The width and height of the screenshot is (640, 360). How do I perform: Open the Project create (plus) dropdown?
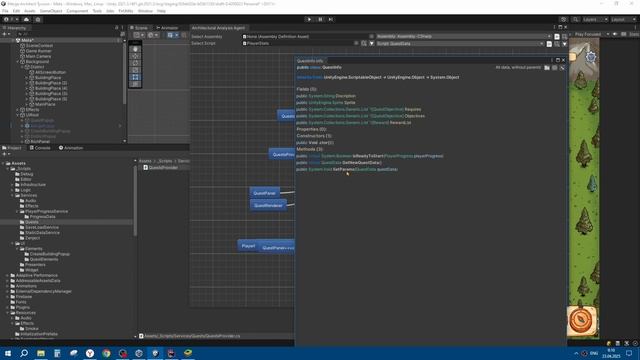click(x=6, y=154)
